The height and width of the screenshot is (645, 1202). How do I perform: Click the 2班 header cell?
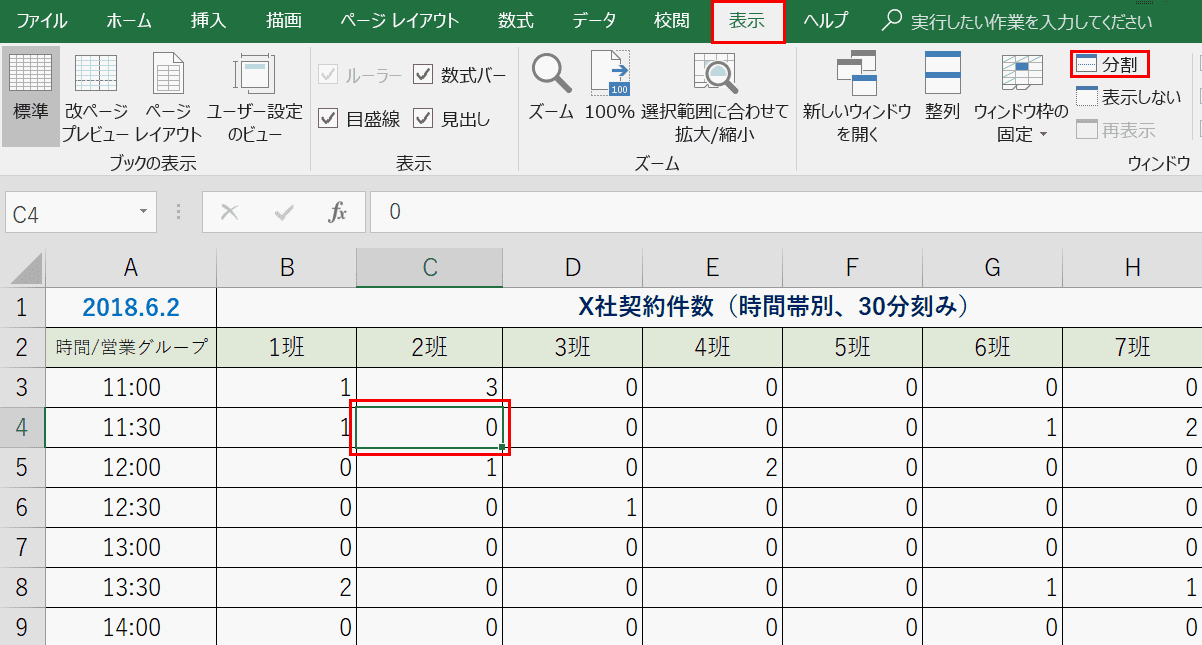pyautogui.click(x=429, y=347)
